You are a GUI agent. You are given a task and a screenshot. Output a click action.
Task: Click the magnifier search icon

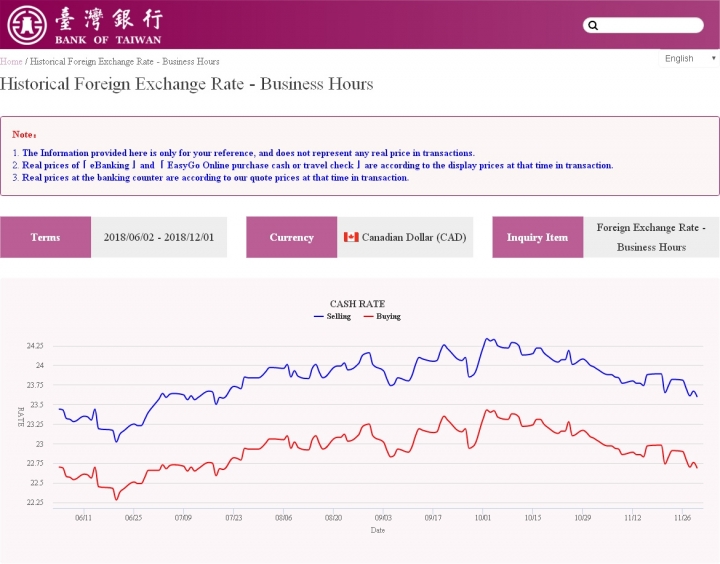593,25
